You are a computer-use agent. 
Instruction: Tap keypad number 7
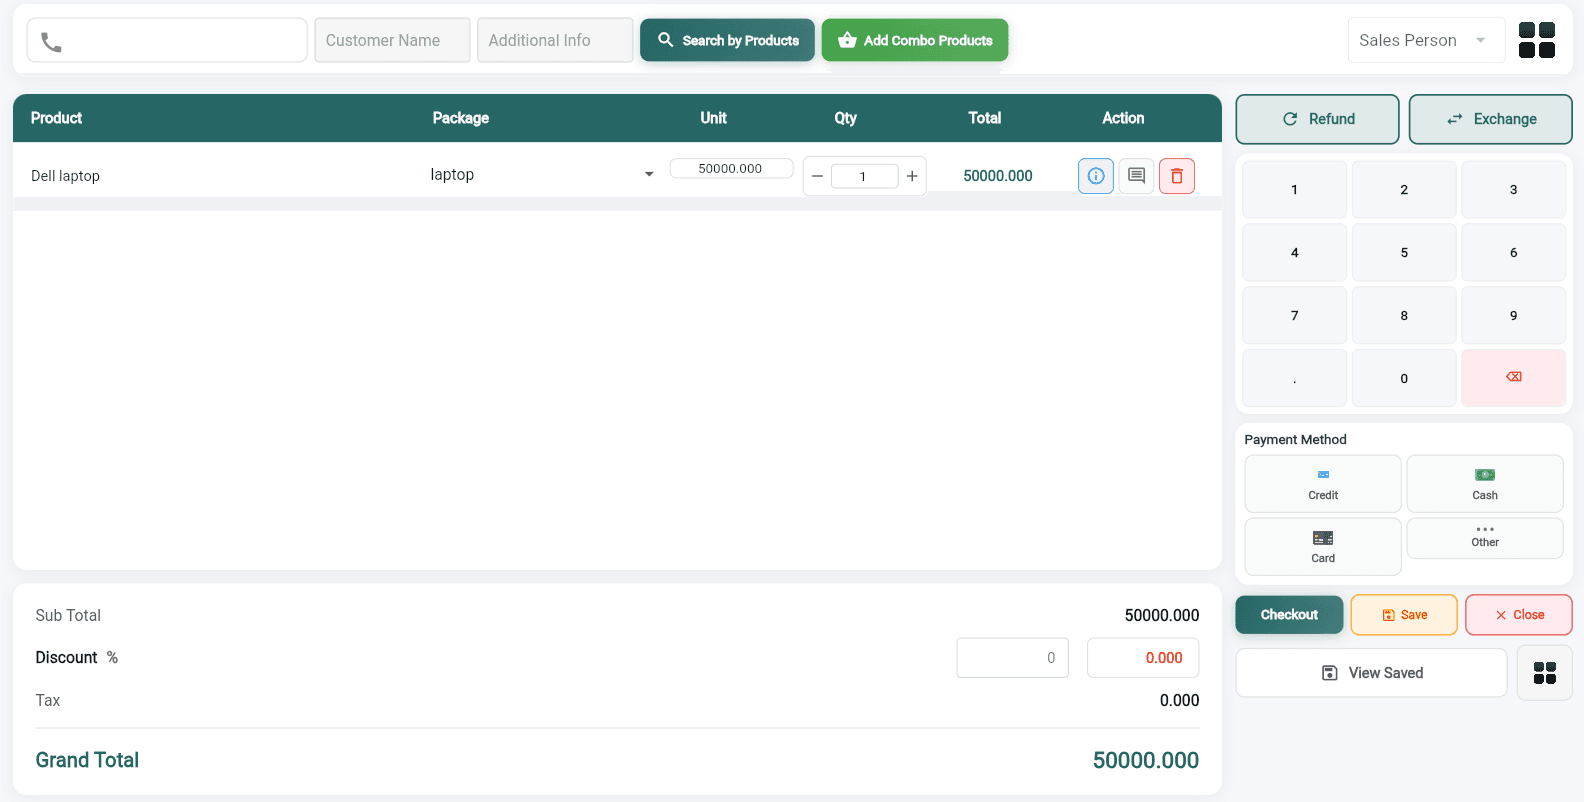pyautogui.click(x=1294, y=315)
